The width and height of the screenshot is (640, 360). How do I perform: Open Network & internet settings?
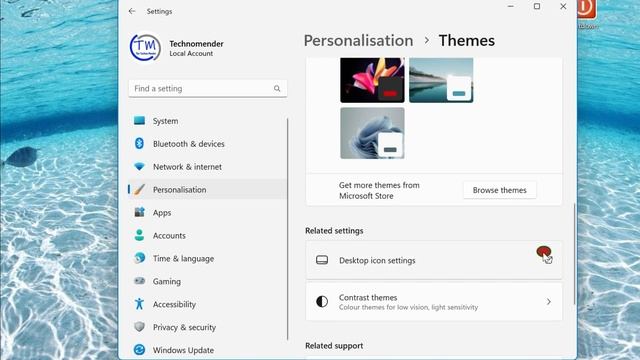[x=208, y=167]
